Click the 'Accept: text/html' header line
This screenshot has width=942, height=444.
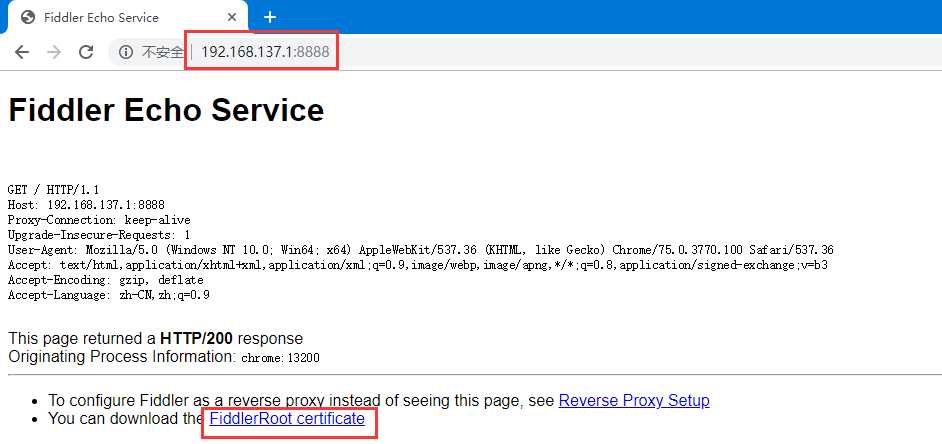pos(418,265)
